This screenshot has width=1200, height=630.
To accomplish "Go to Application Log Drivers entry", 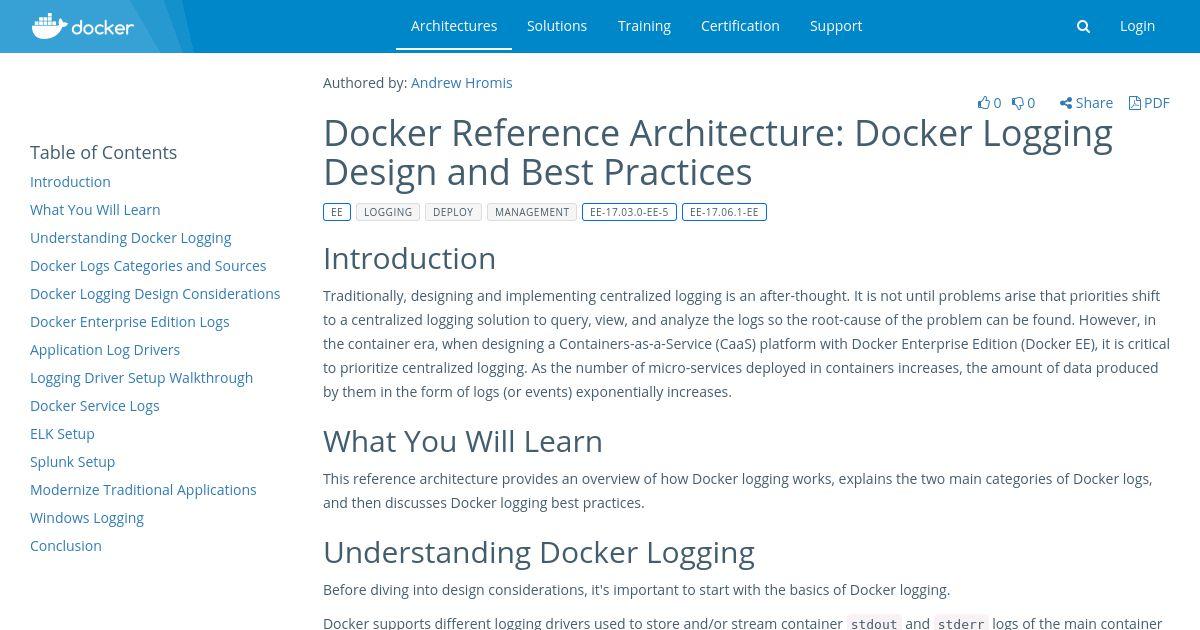I will tap(105, 350).
